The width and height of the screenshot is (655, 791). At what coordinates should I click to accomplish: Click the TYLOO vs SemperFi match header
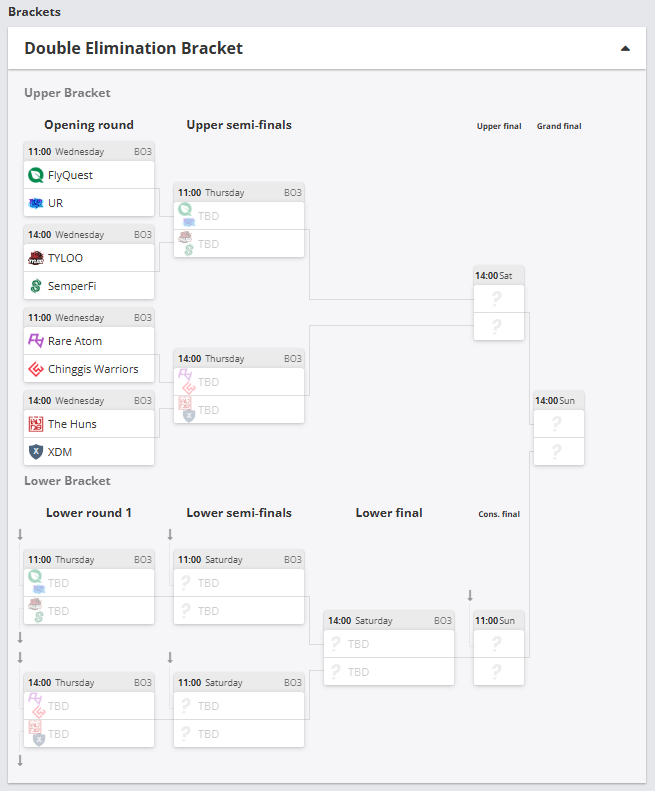tap(89, 235)
